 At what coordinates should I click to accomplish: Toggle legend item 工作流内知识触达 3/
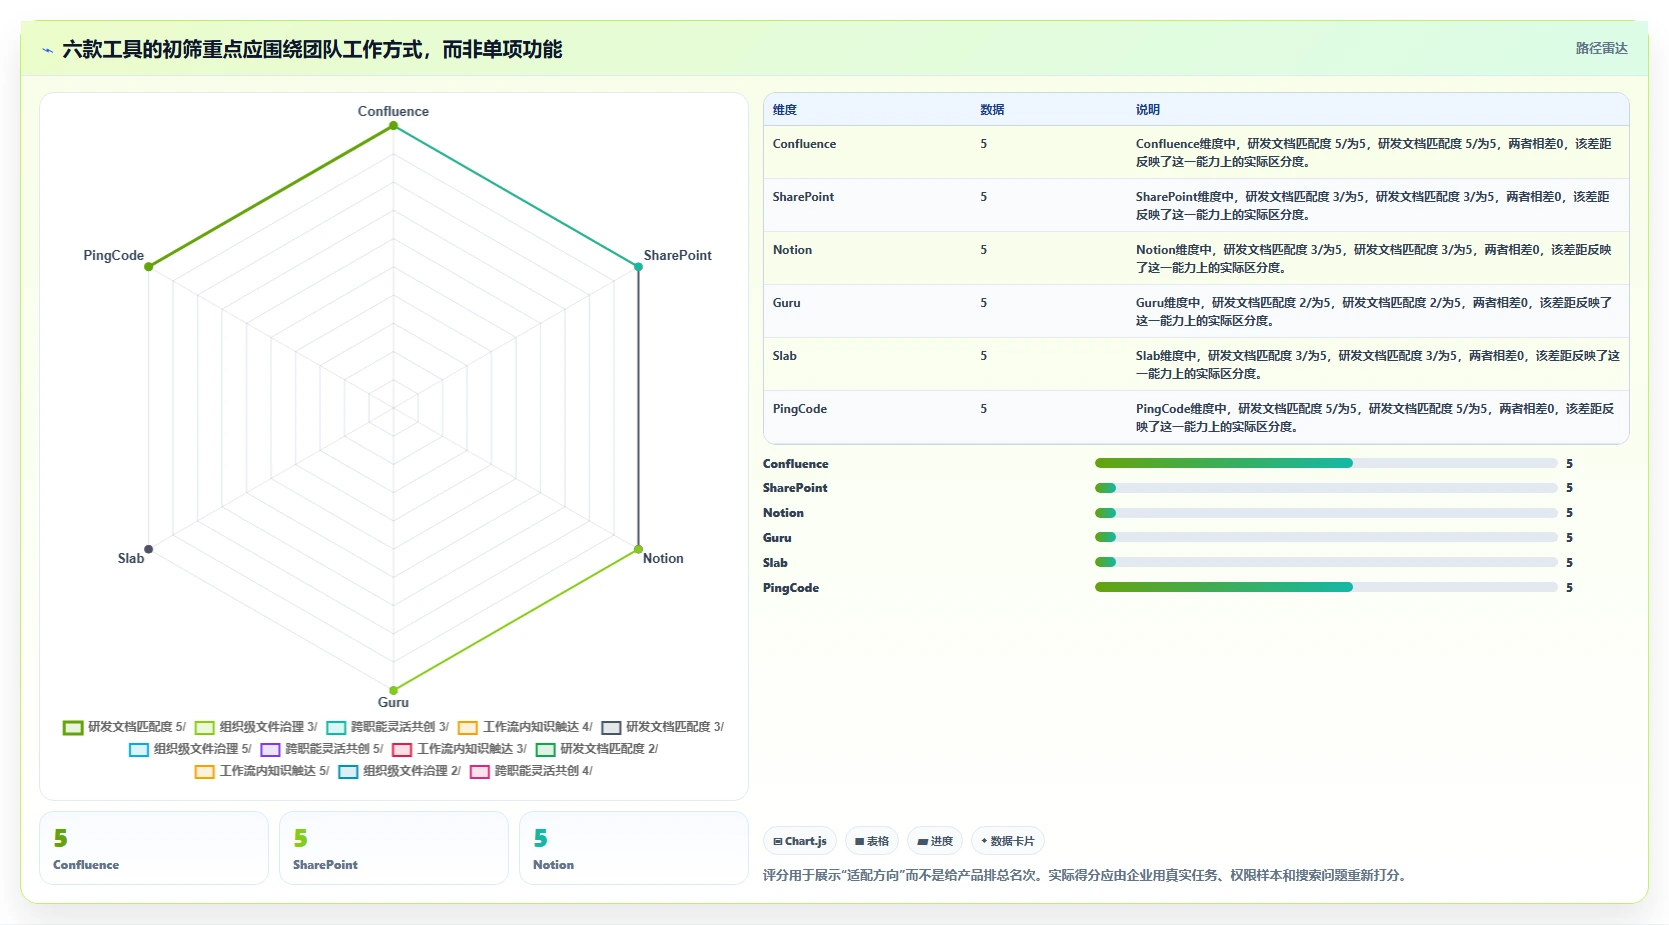click(x=459, y=749)
